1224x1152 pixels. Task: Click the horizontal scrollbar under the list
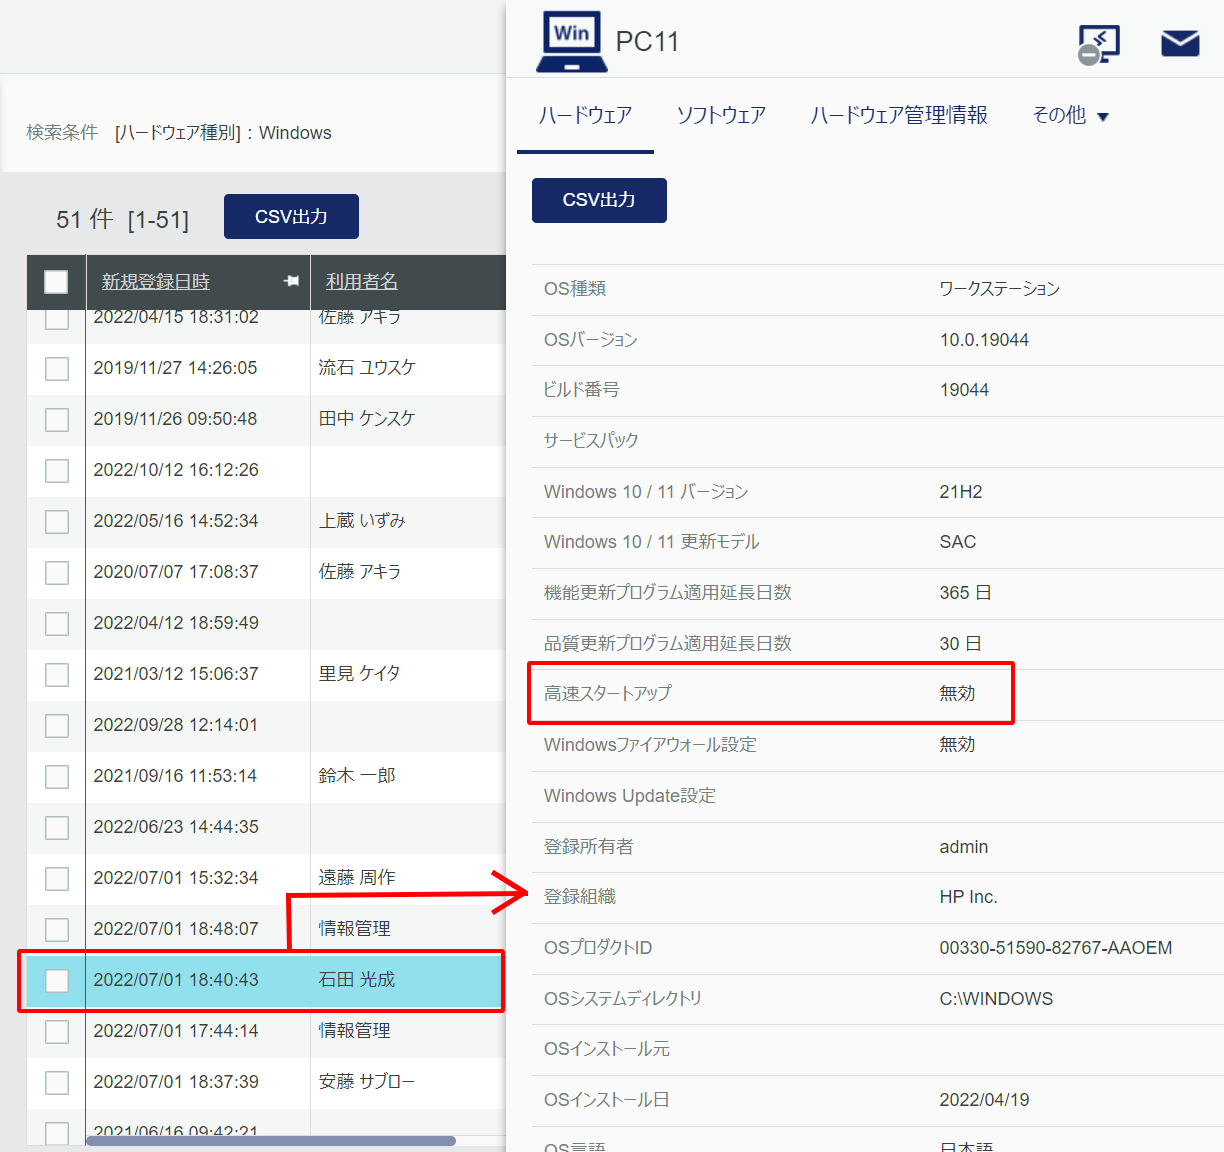(x=270, y=1141)
